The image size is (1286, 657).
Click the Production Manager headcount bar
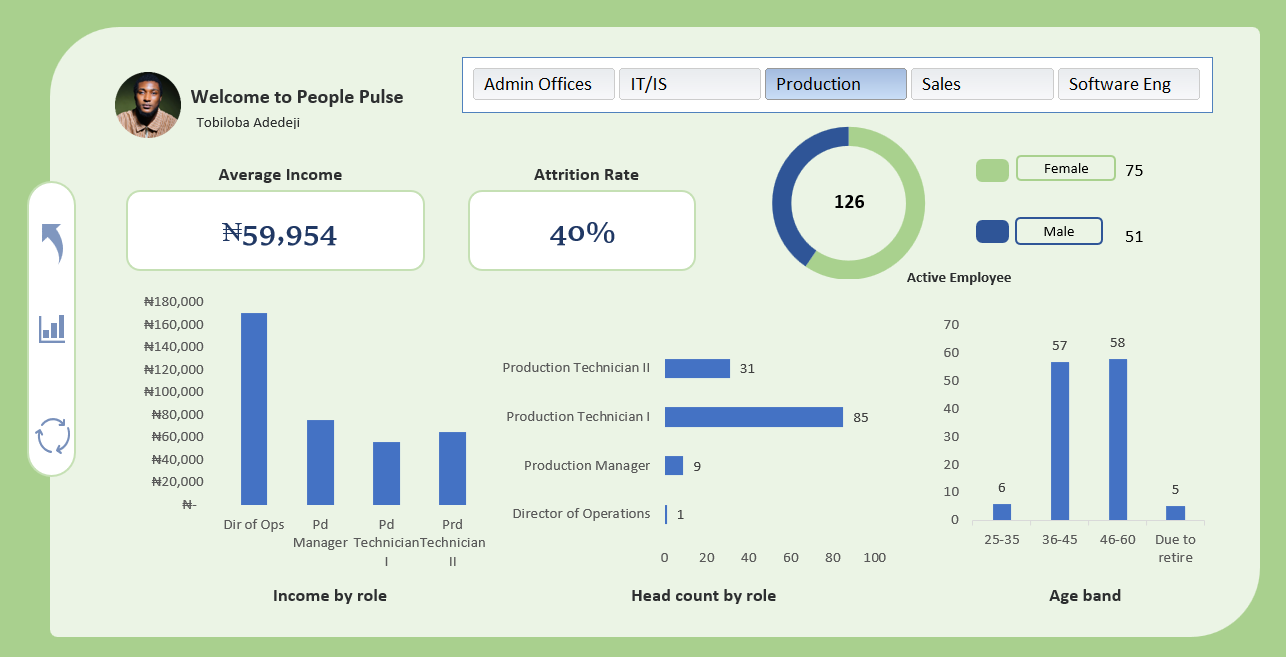click(674, 466)
